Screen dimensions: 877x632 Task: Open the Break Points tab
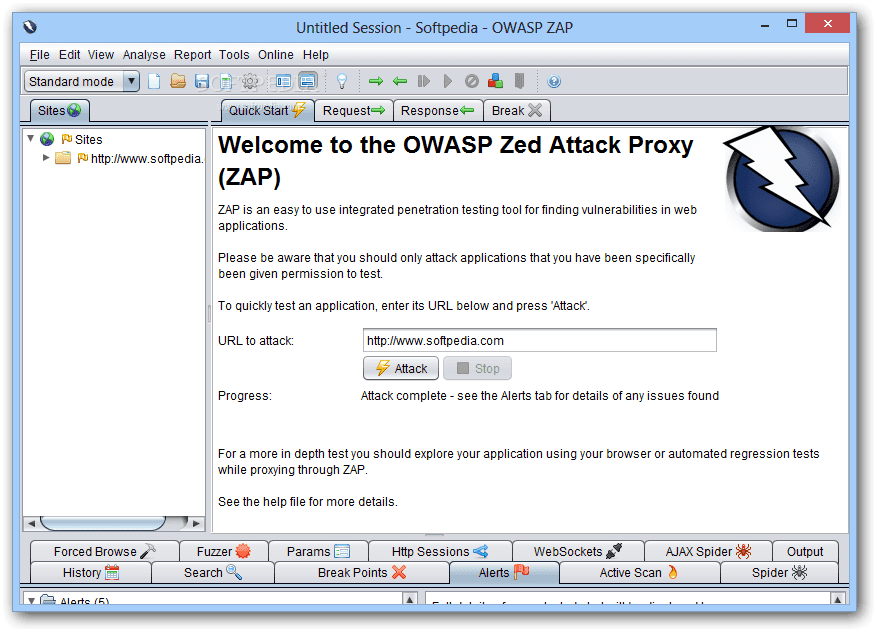[x=362, y=573]
